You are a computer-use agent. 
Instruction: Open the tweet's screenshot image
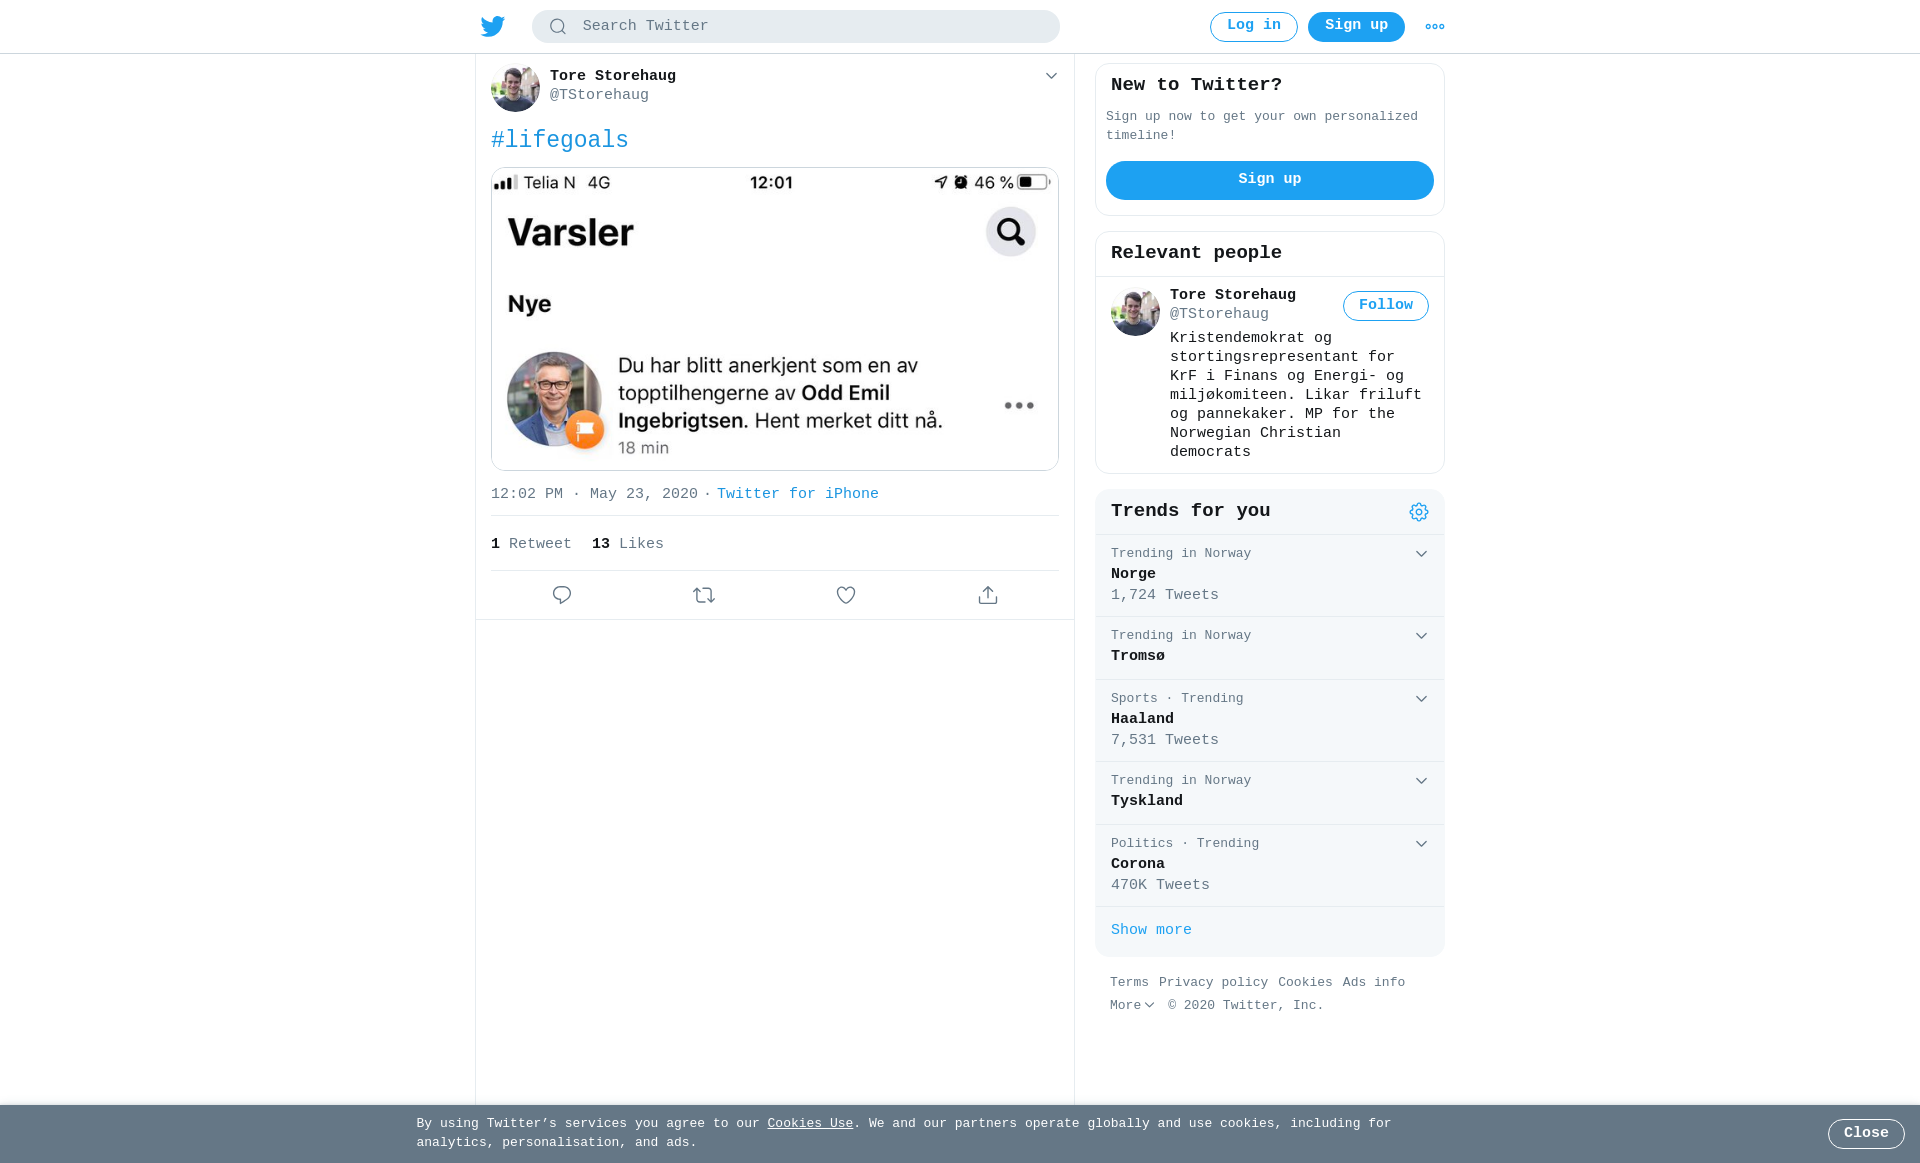(x=775, y=319)
